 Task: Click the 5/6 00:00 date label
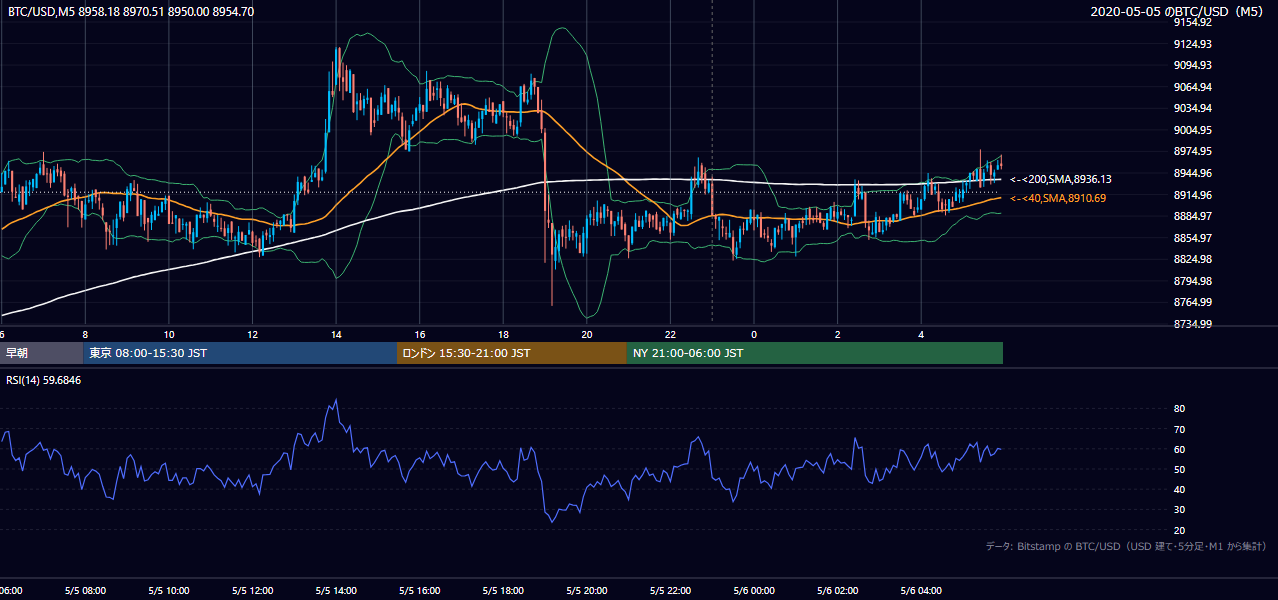tap(754, 590)
